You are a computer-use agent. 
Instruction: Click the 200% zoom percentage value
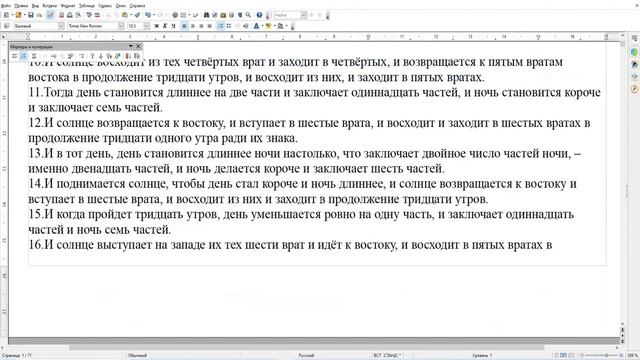632,356
